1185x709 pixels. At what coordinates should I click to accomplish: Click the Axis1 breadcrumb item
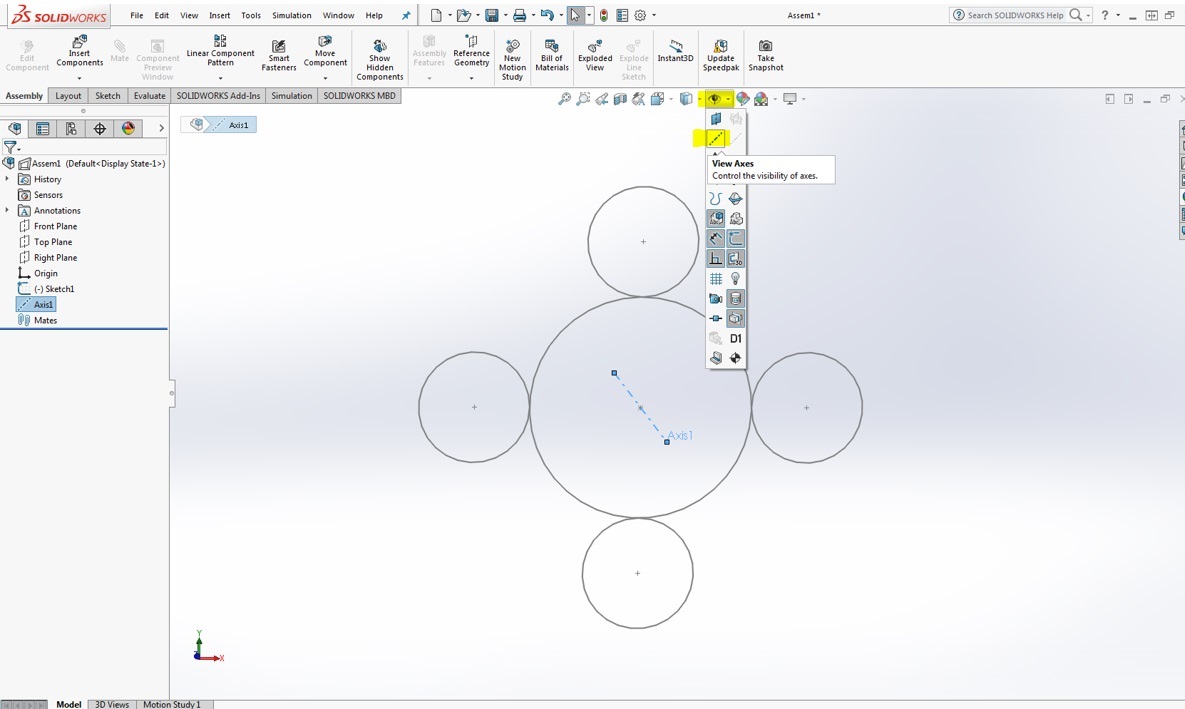pos(233,125)
